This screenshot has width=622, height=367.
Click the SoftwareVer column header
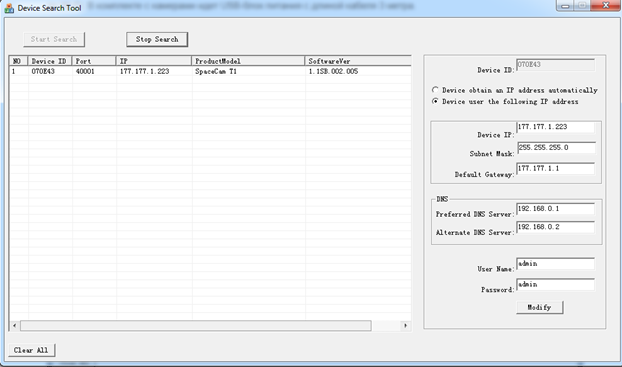pos(358,61)
